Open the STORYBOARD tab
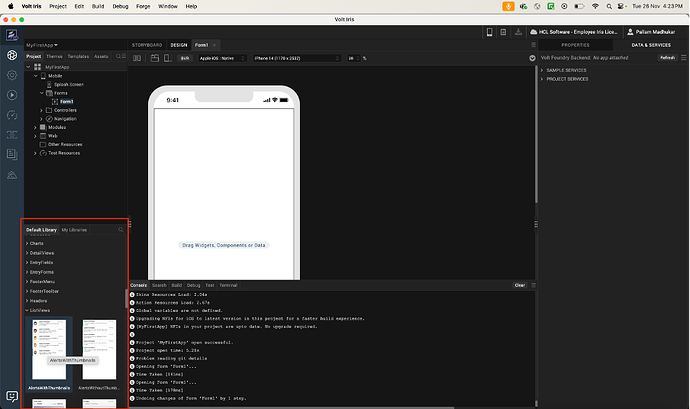 tap(147, 45)
